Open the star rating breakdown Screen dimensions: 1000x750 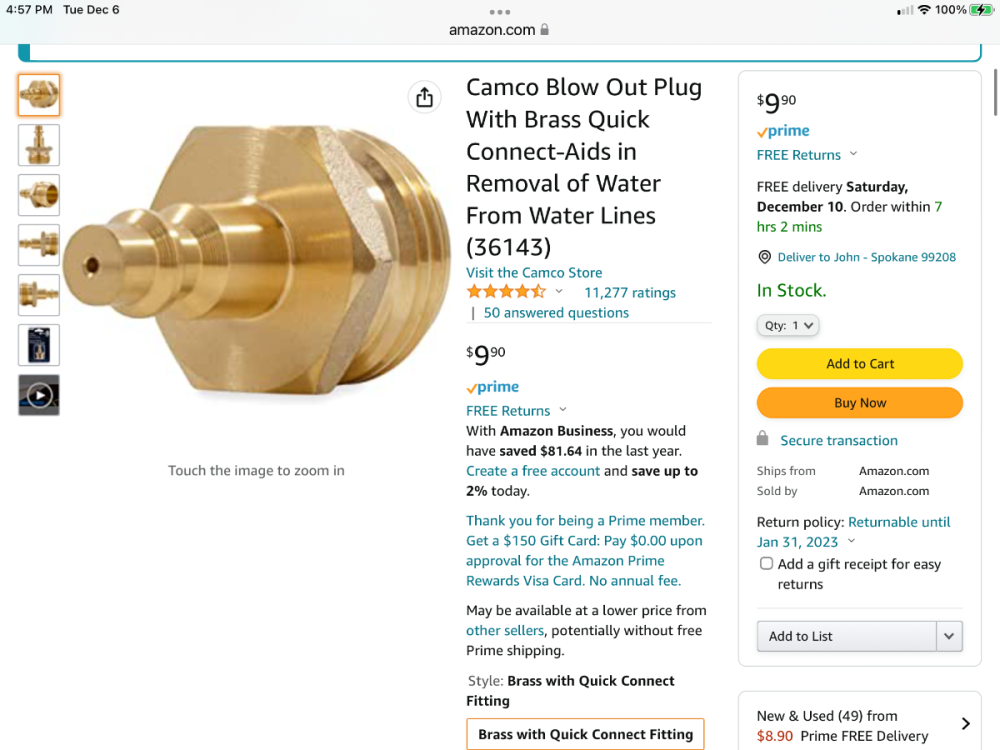coord(558,292)
